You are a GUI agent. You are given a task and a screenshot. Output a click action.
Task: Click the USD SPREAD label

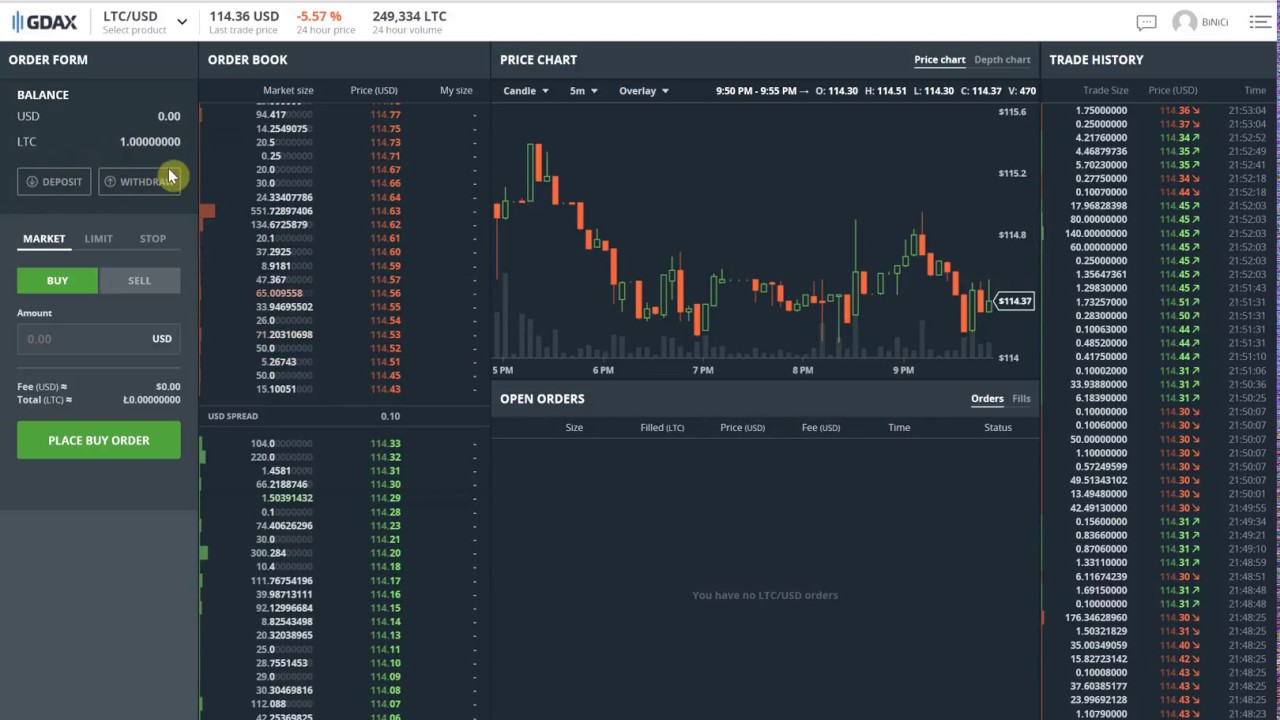[233, 416]
